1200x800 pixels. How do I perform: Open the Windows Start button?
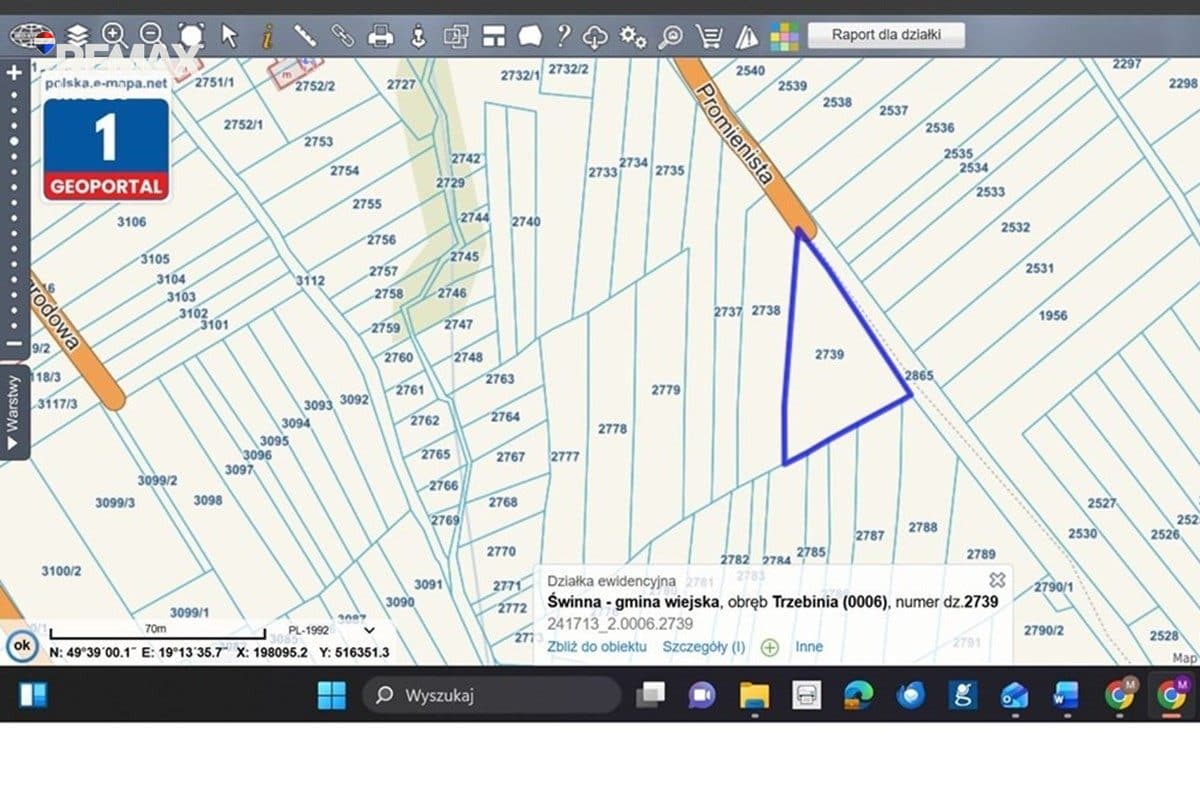pos(331,695)
